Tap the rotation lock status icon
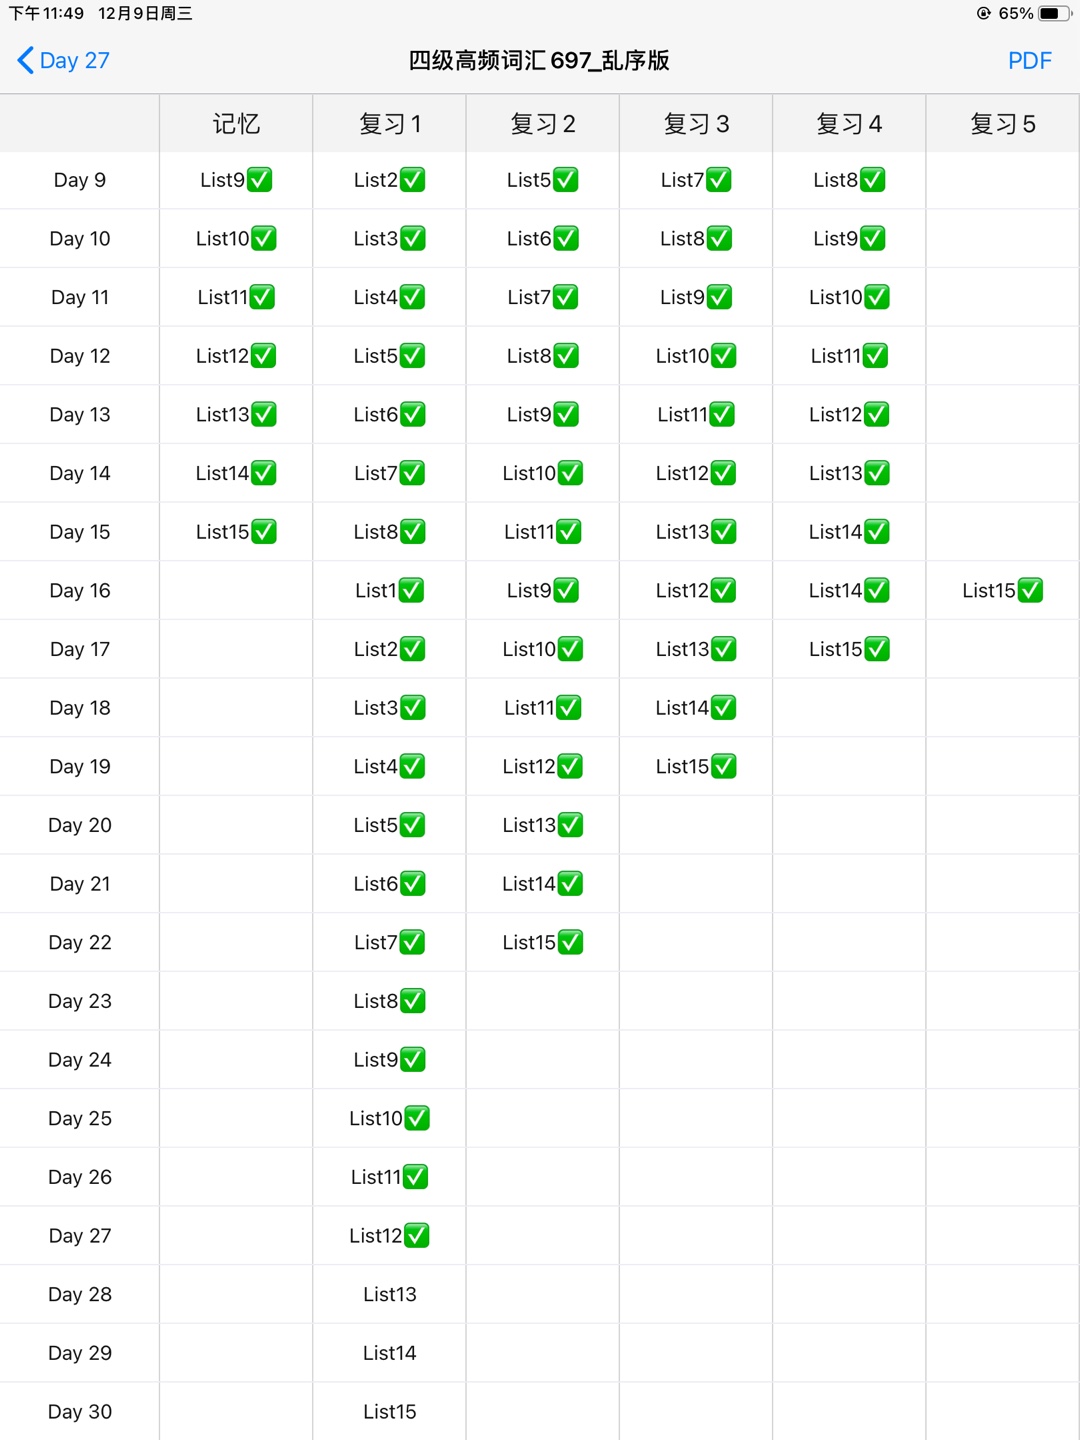This screenshot has height=1440, width=1080. click(x=984, y=13)
